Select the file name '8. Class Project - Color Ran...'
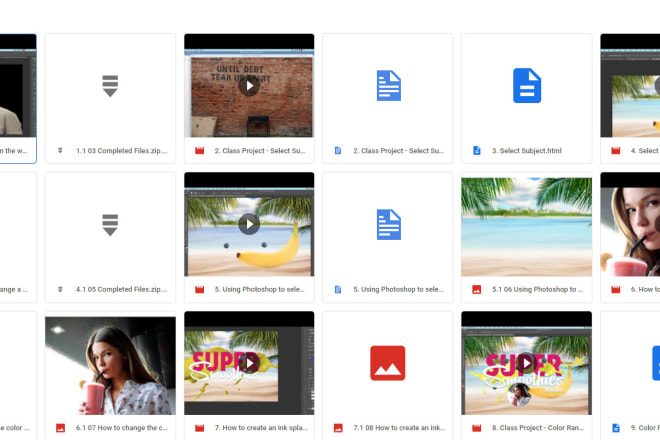 coord(538,428)
